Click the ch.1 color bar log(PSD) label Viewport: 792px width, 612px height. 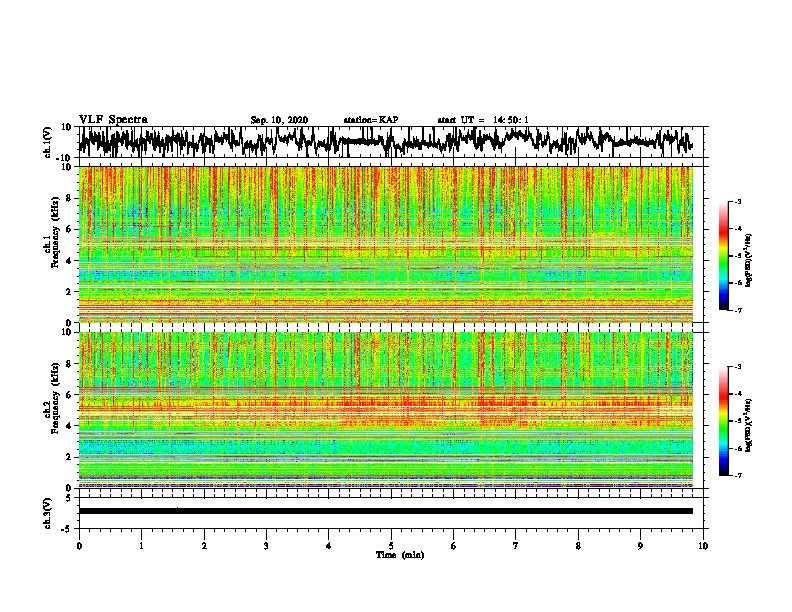click(x=749, y=260)
